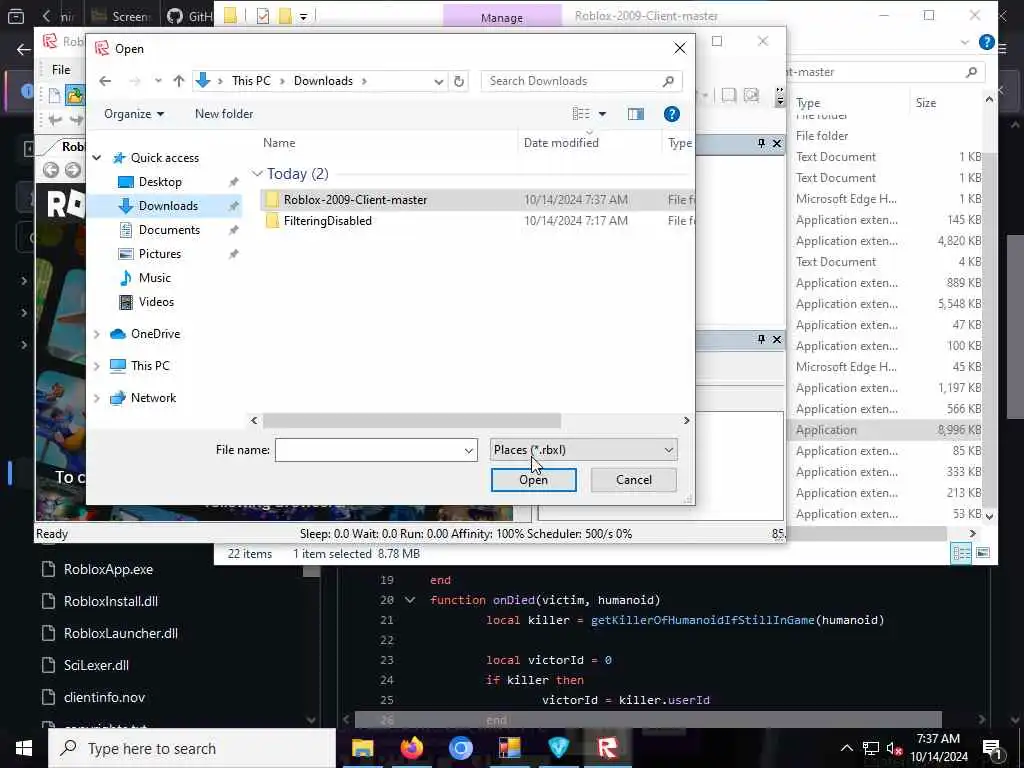Viewport: 1024px width, 768px height.
Task: Open File Explorer help icon
Action: pyautogui.click(x=986, y=42)
